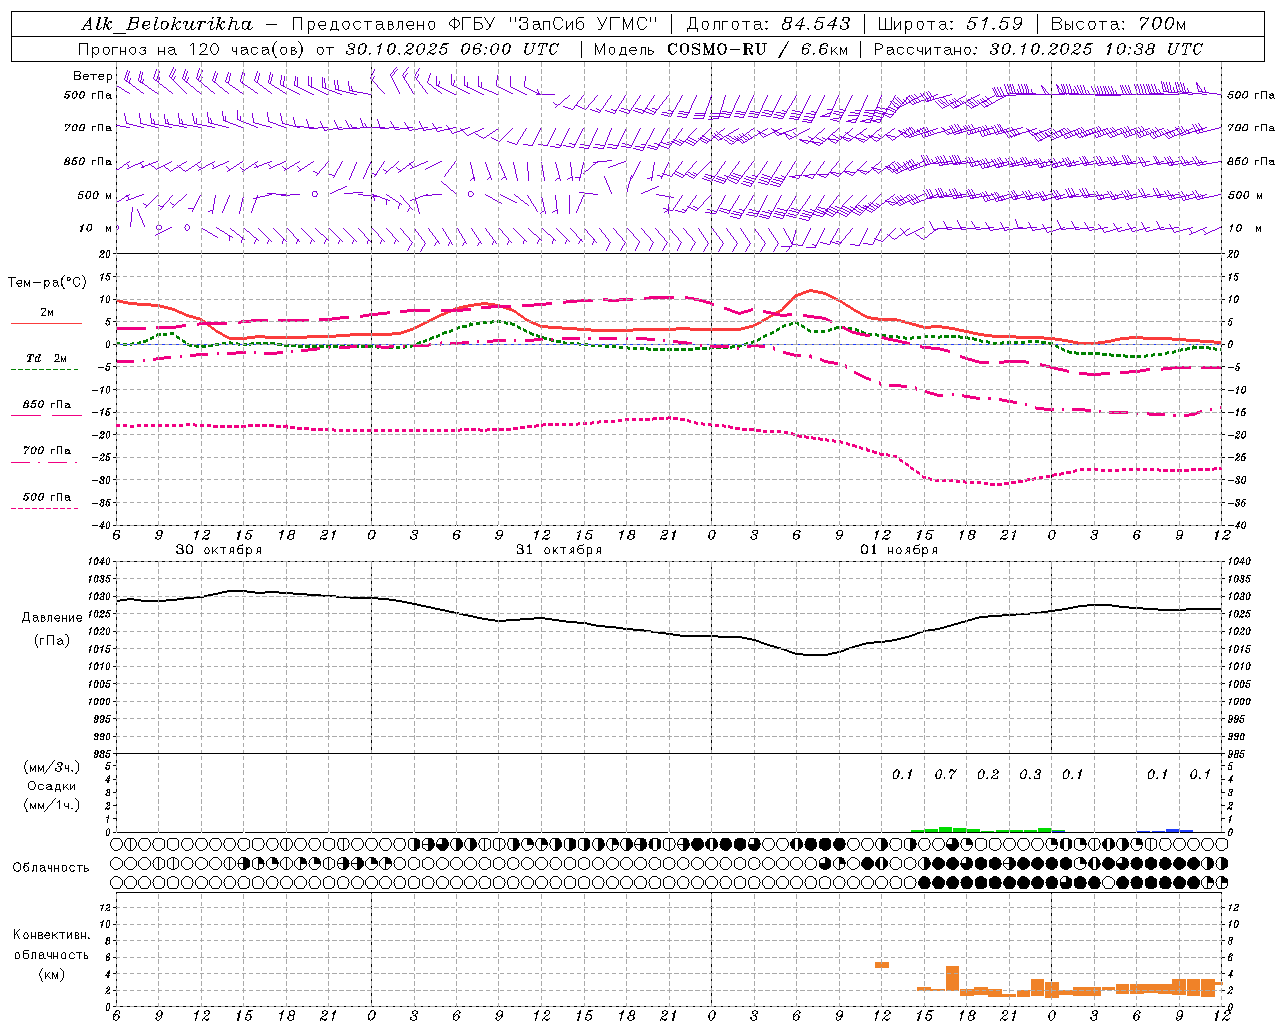Click the precipitation value 0.2

(x=988, y=775)
